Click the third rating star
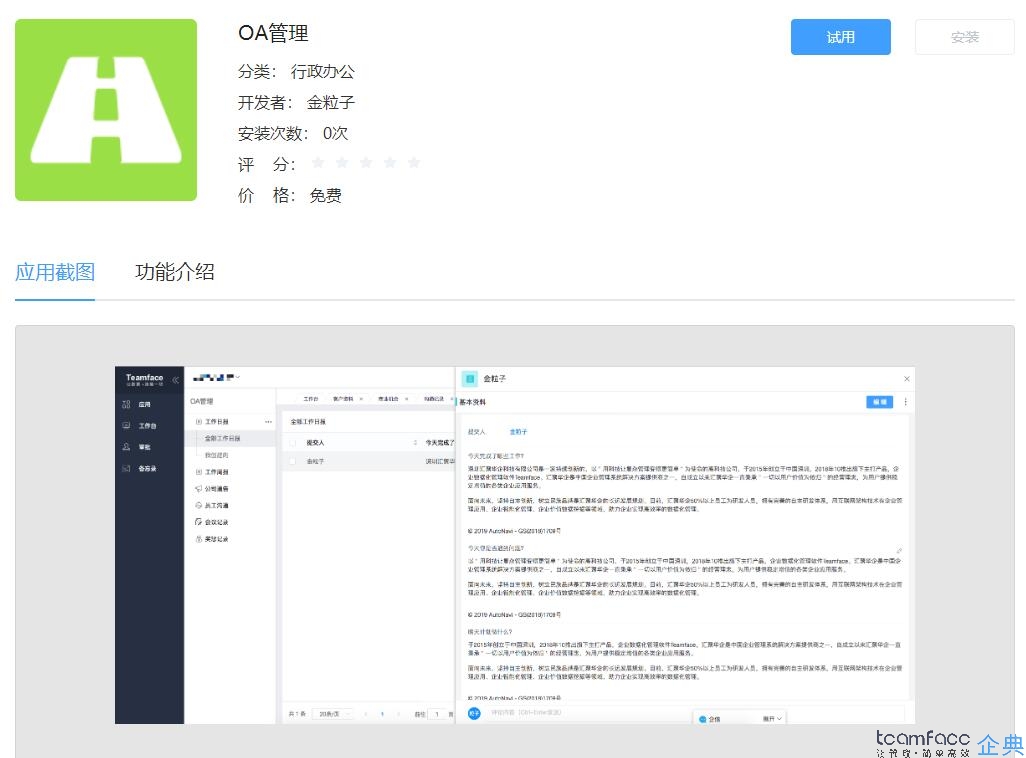 tap(366, 162)
